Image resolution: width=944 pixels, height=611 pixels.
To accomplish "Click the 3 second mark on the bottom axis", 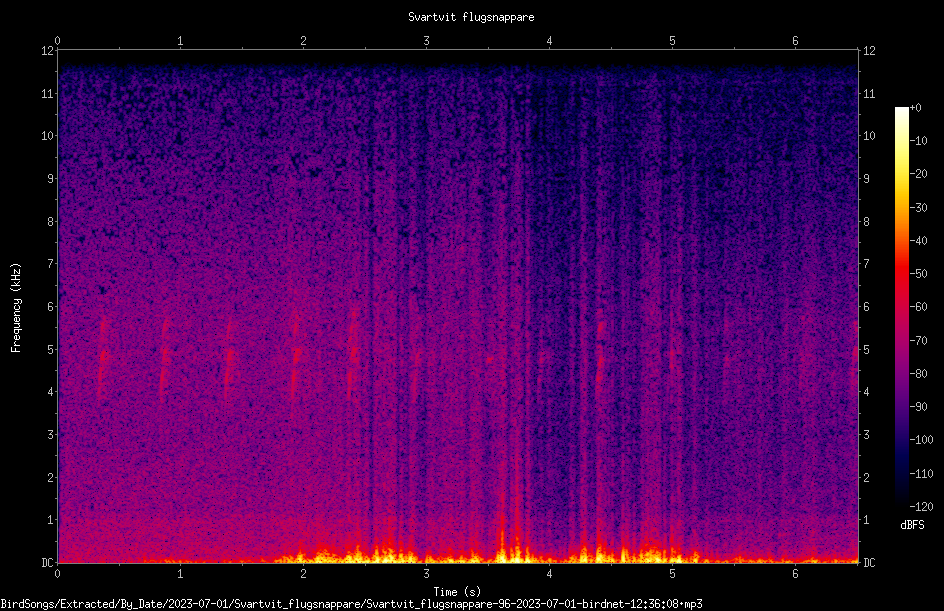I will pos(426,574).
